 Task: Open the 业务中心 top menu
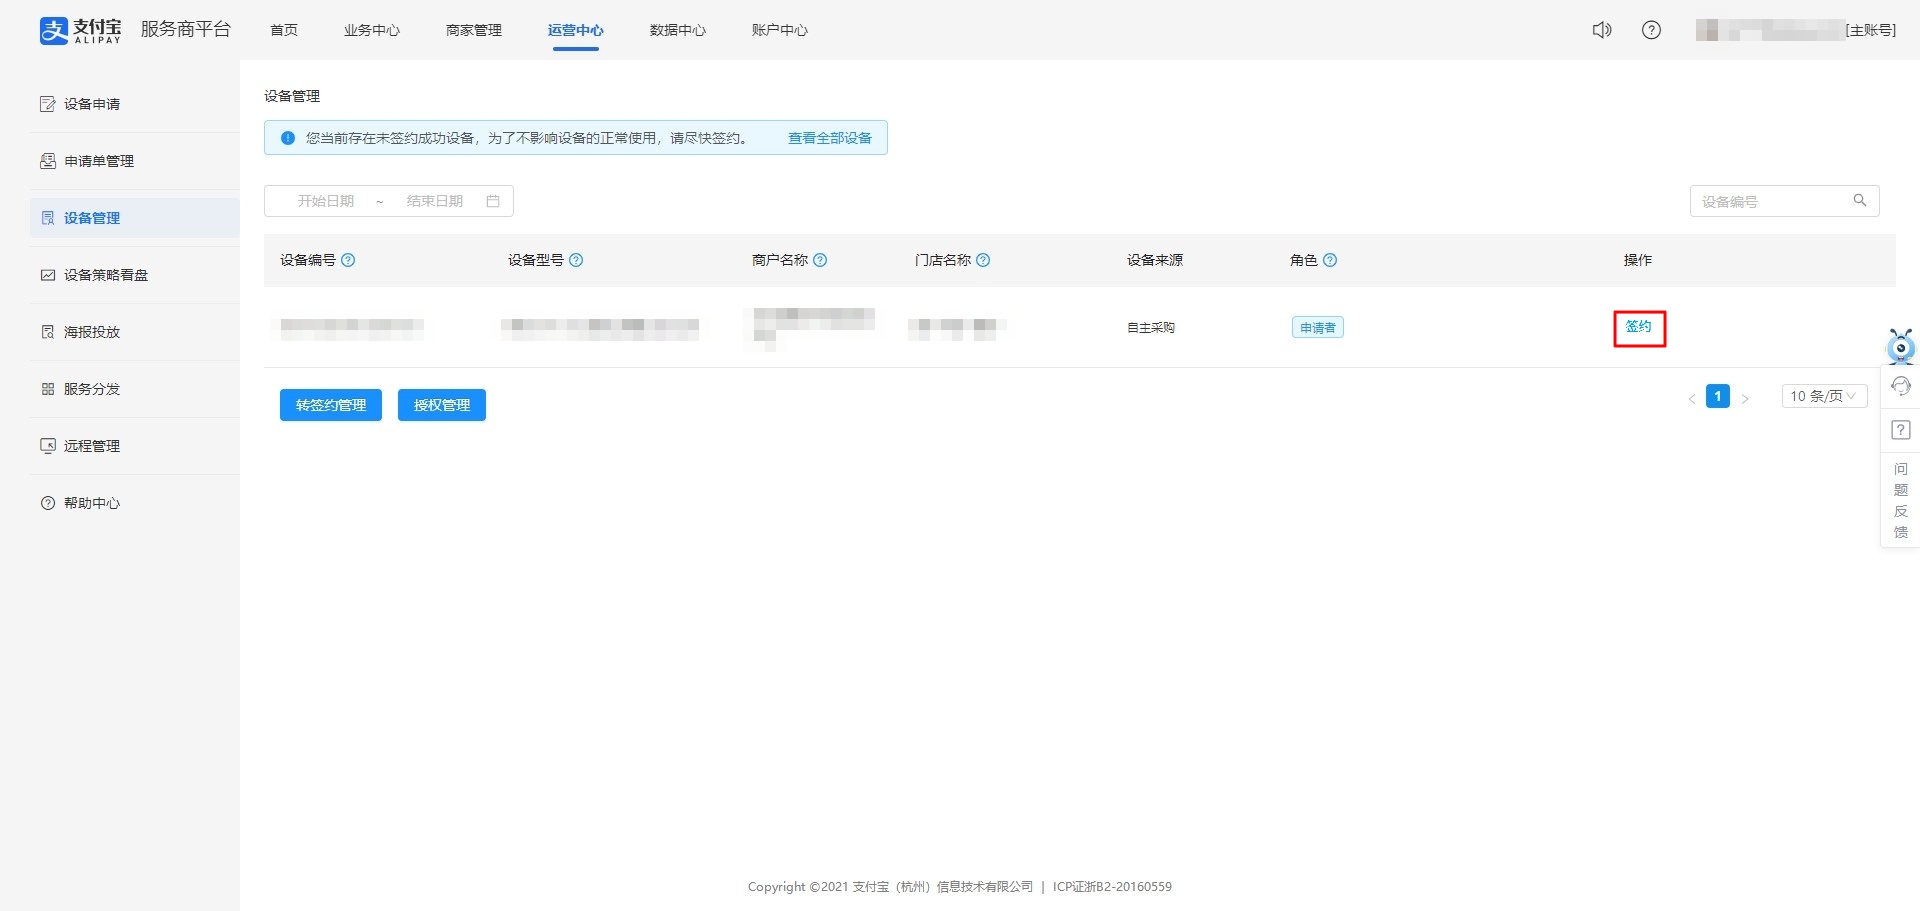click(x=372, y=30)
